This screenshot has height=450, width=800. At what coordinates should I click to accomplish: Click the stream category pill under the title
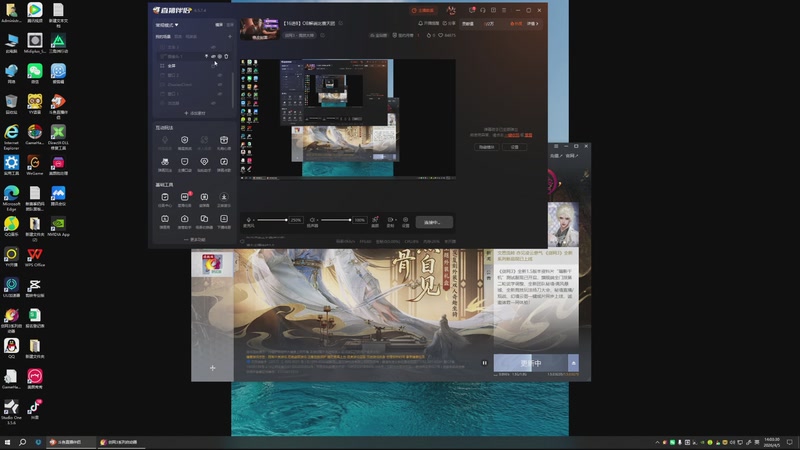(299, 36)
